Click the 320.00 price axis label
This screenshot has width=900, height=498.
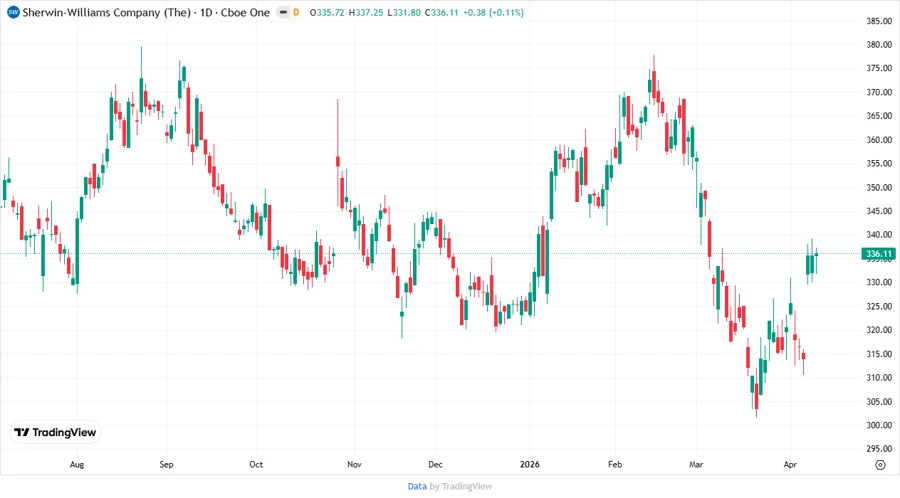[879, 329]
